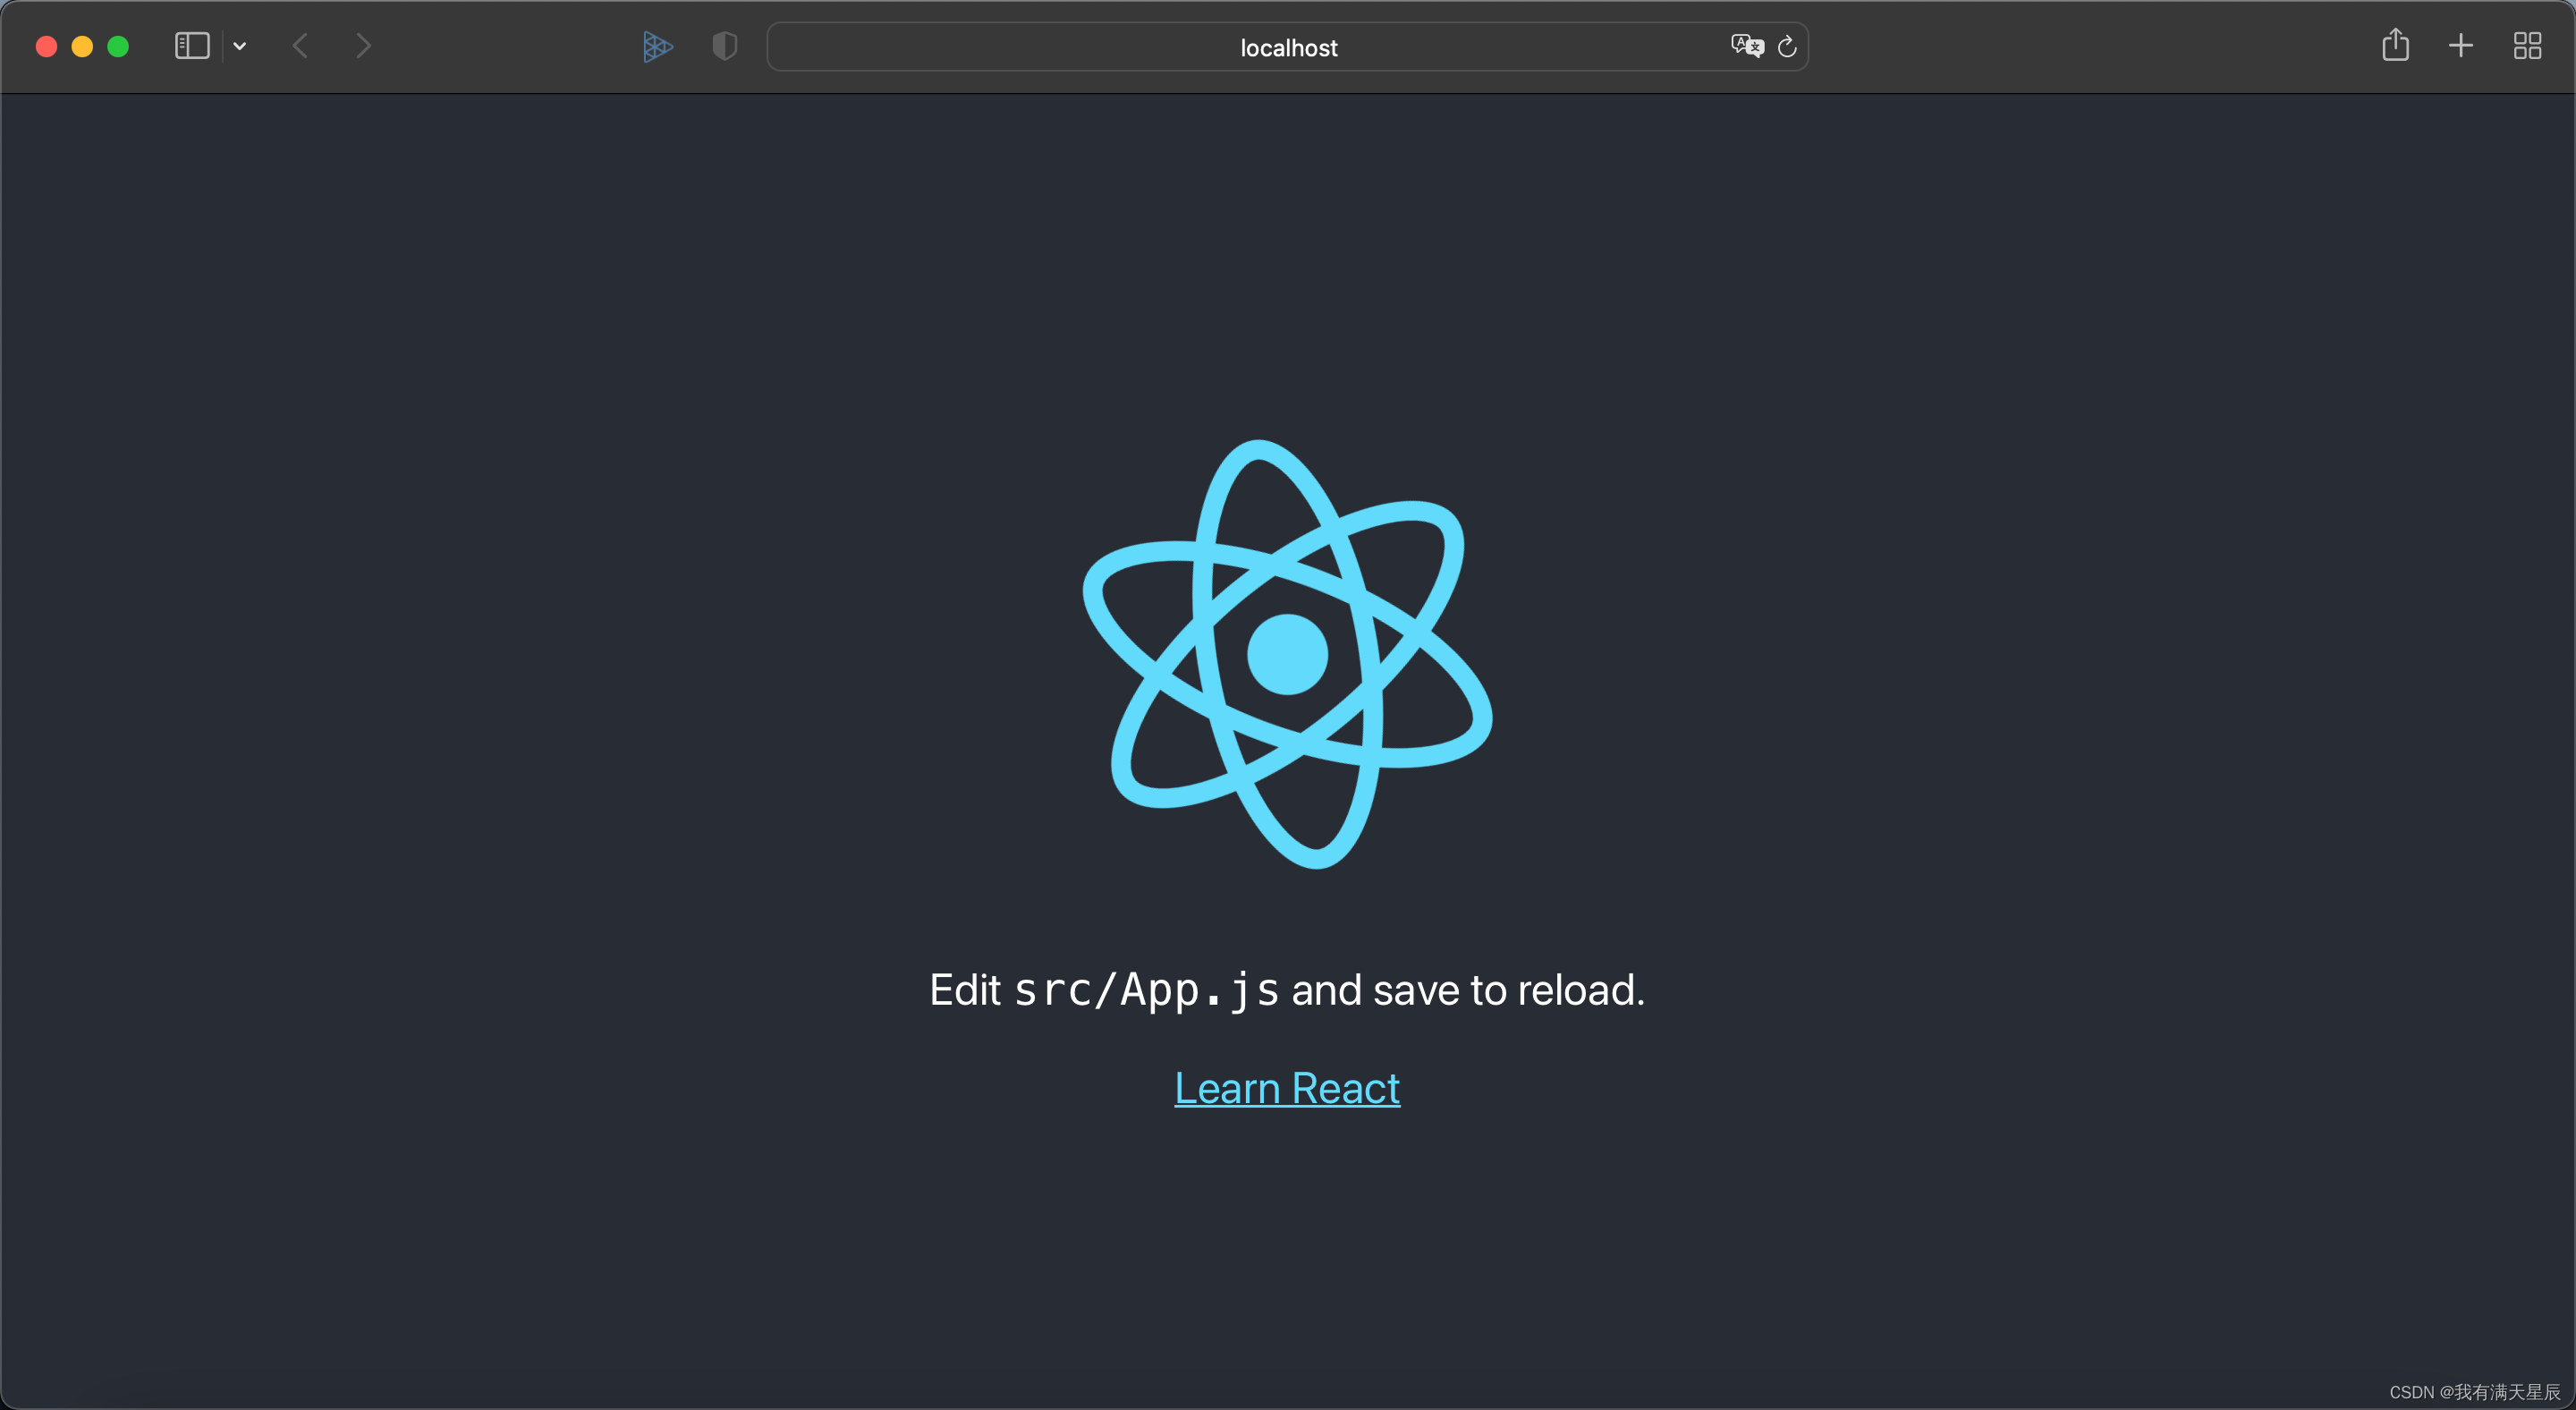
Task: Close the Safari window
Action: click(x=46, y=46)
